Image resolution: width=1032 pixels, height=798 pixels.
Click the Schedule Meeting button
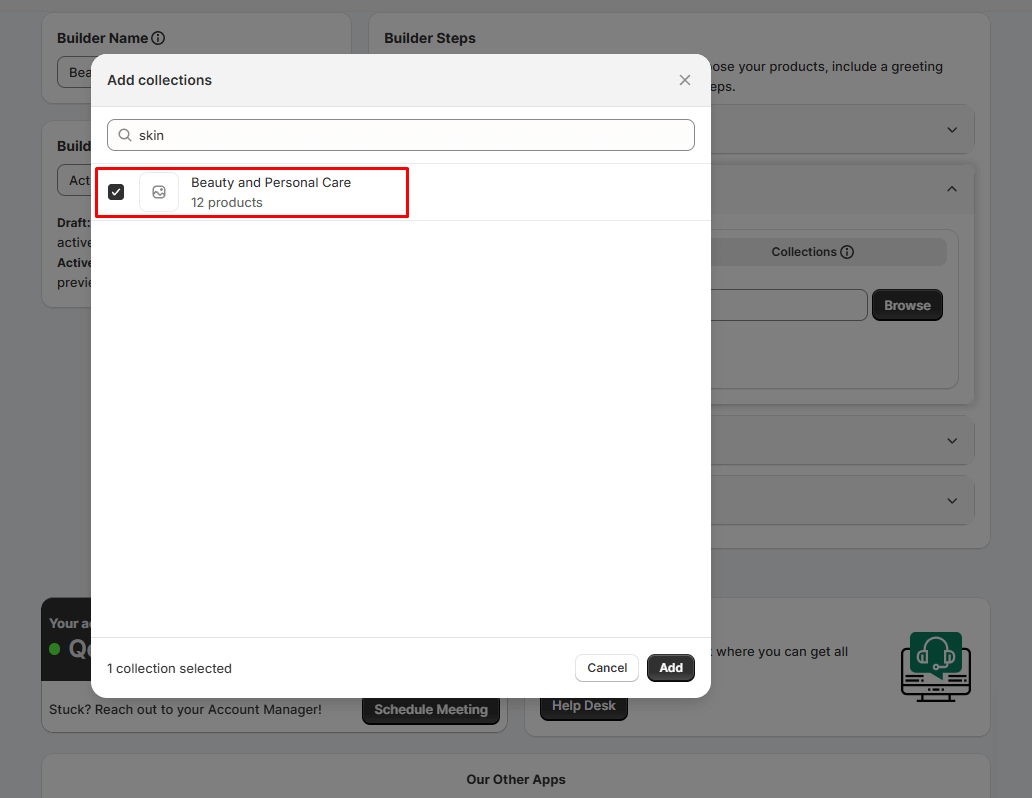click(x=431, y=710)
